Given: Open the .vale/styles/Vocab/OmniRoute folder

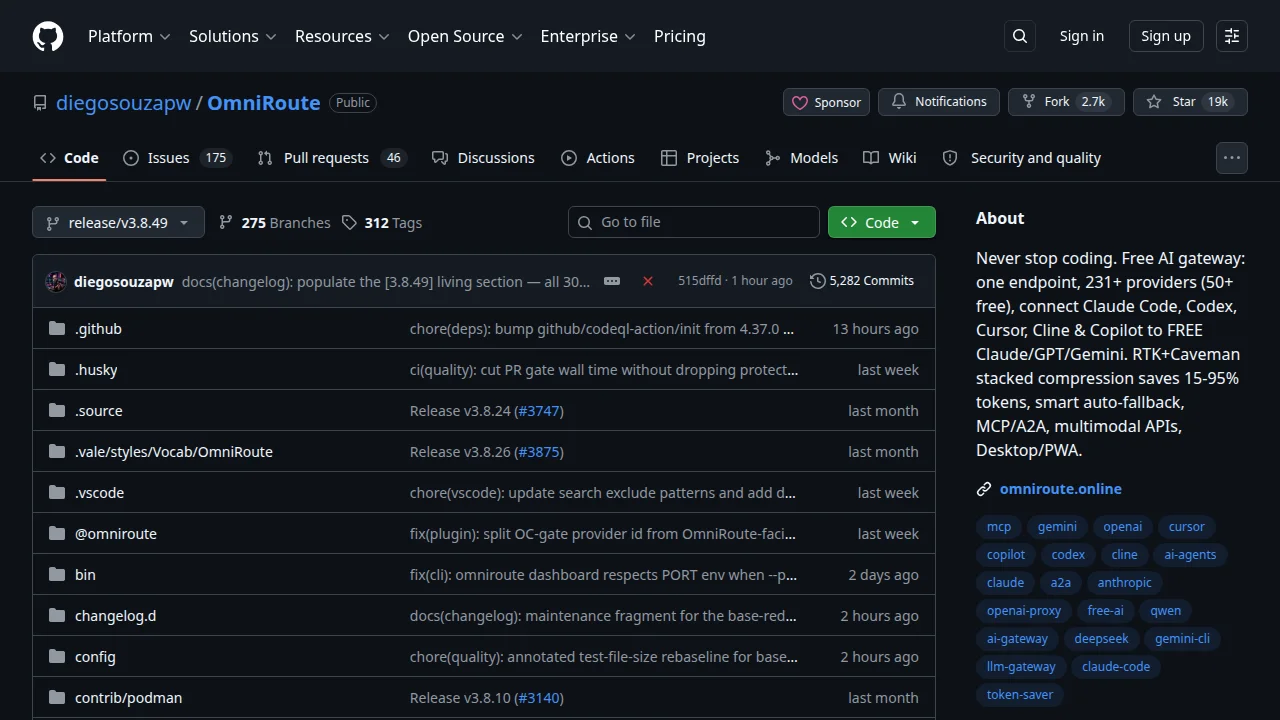Looking at the screenshot, I should click(174, 452).
